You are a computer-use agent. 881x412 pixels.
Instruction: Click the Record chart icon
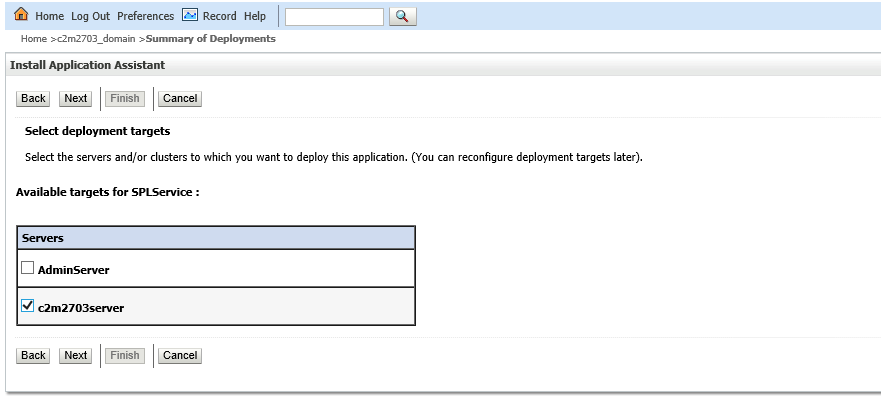(190, 15)
